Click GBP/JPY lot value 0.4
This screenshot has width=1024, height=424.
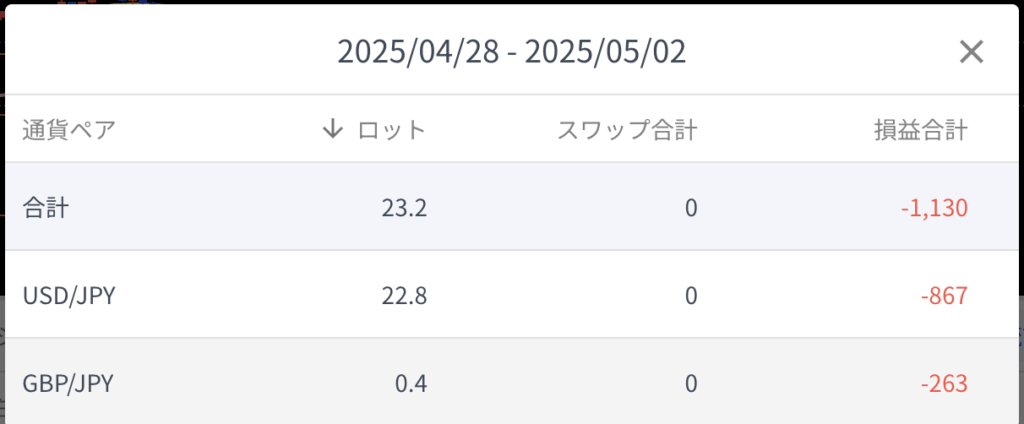(411, 384)
